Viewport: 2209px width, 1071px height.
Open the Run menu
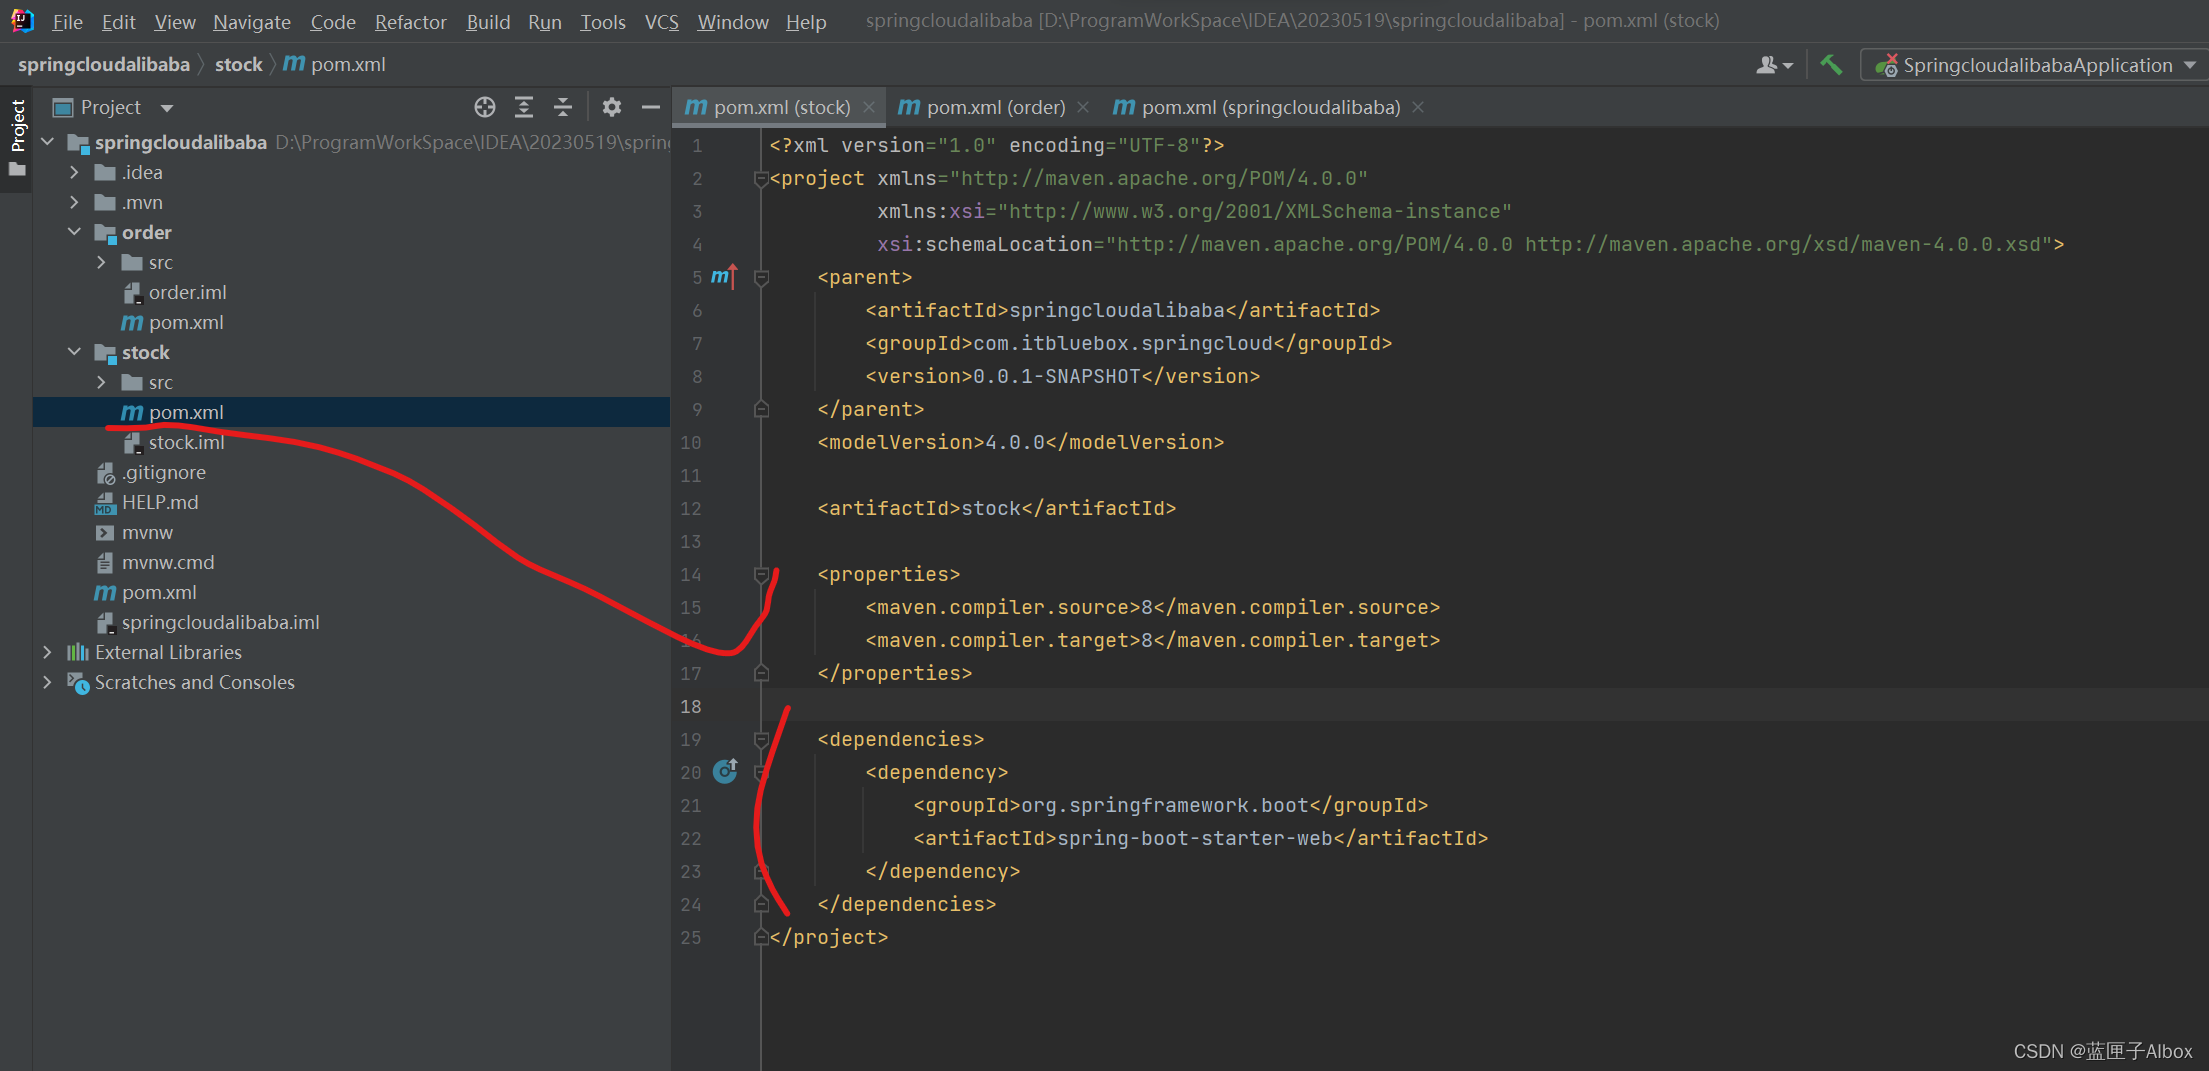coord(545,22)
